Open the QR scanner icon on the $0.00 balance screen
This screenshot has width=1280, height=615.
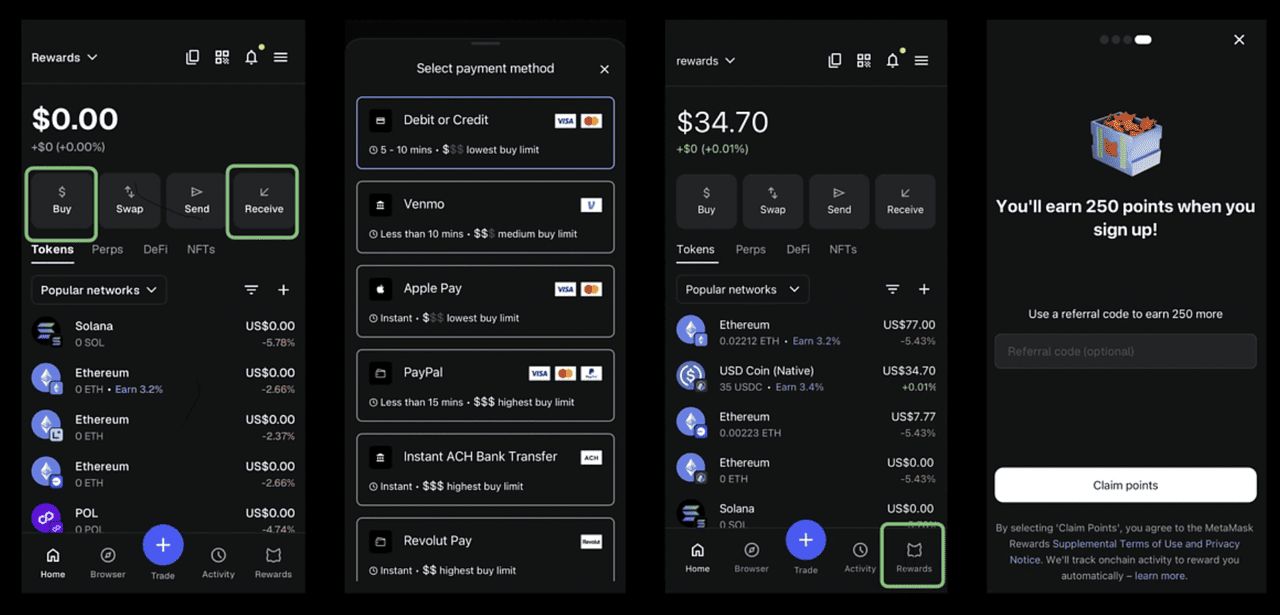point(222,57)
